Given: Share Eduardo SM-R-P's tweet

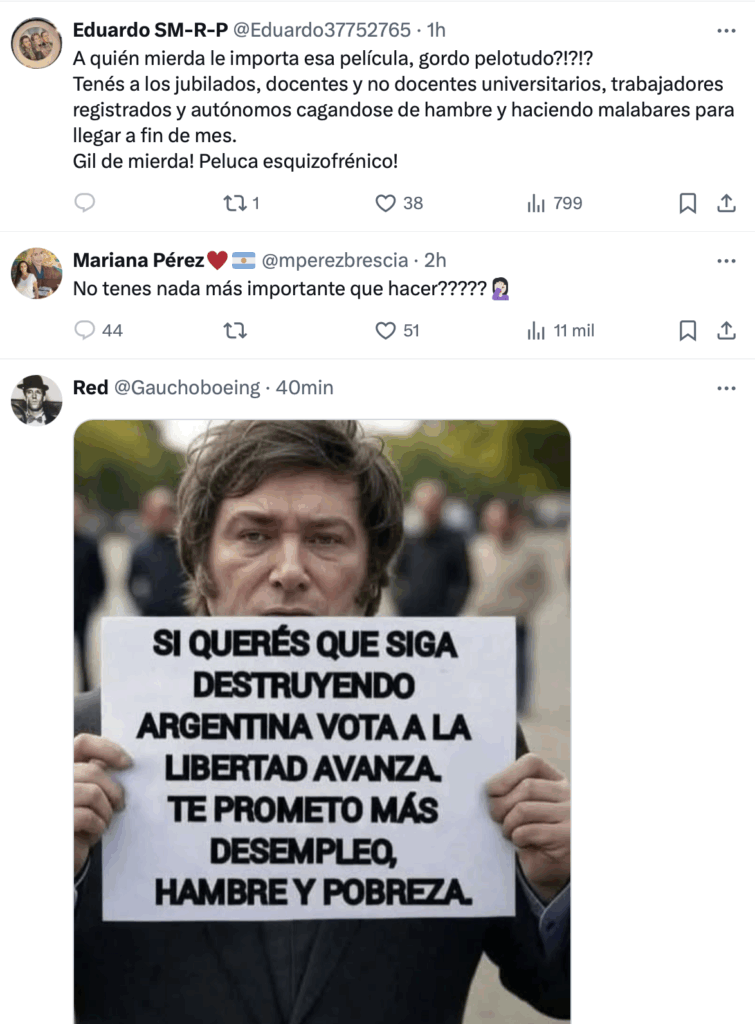Looking at the screenshot, I should [x=726, y=203].
